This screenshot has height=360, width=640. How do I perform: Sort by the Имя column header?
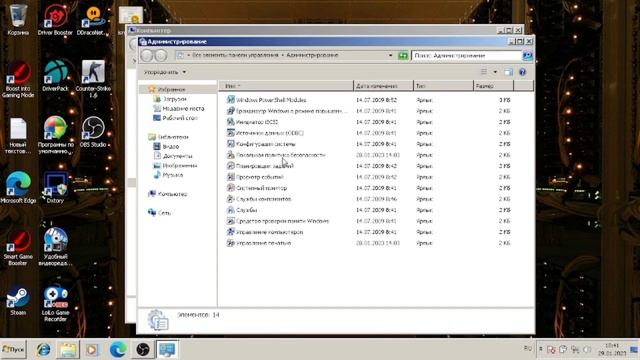pos(287,86)
